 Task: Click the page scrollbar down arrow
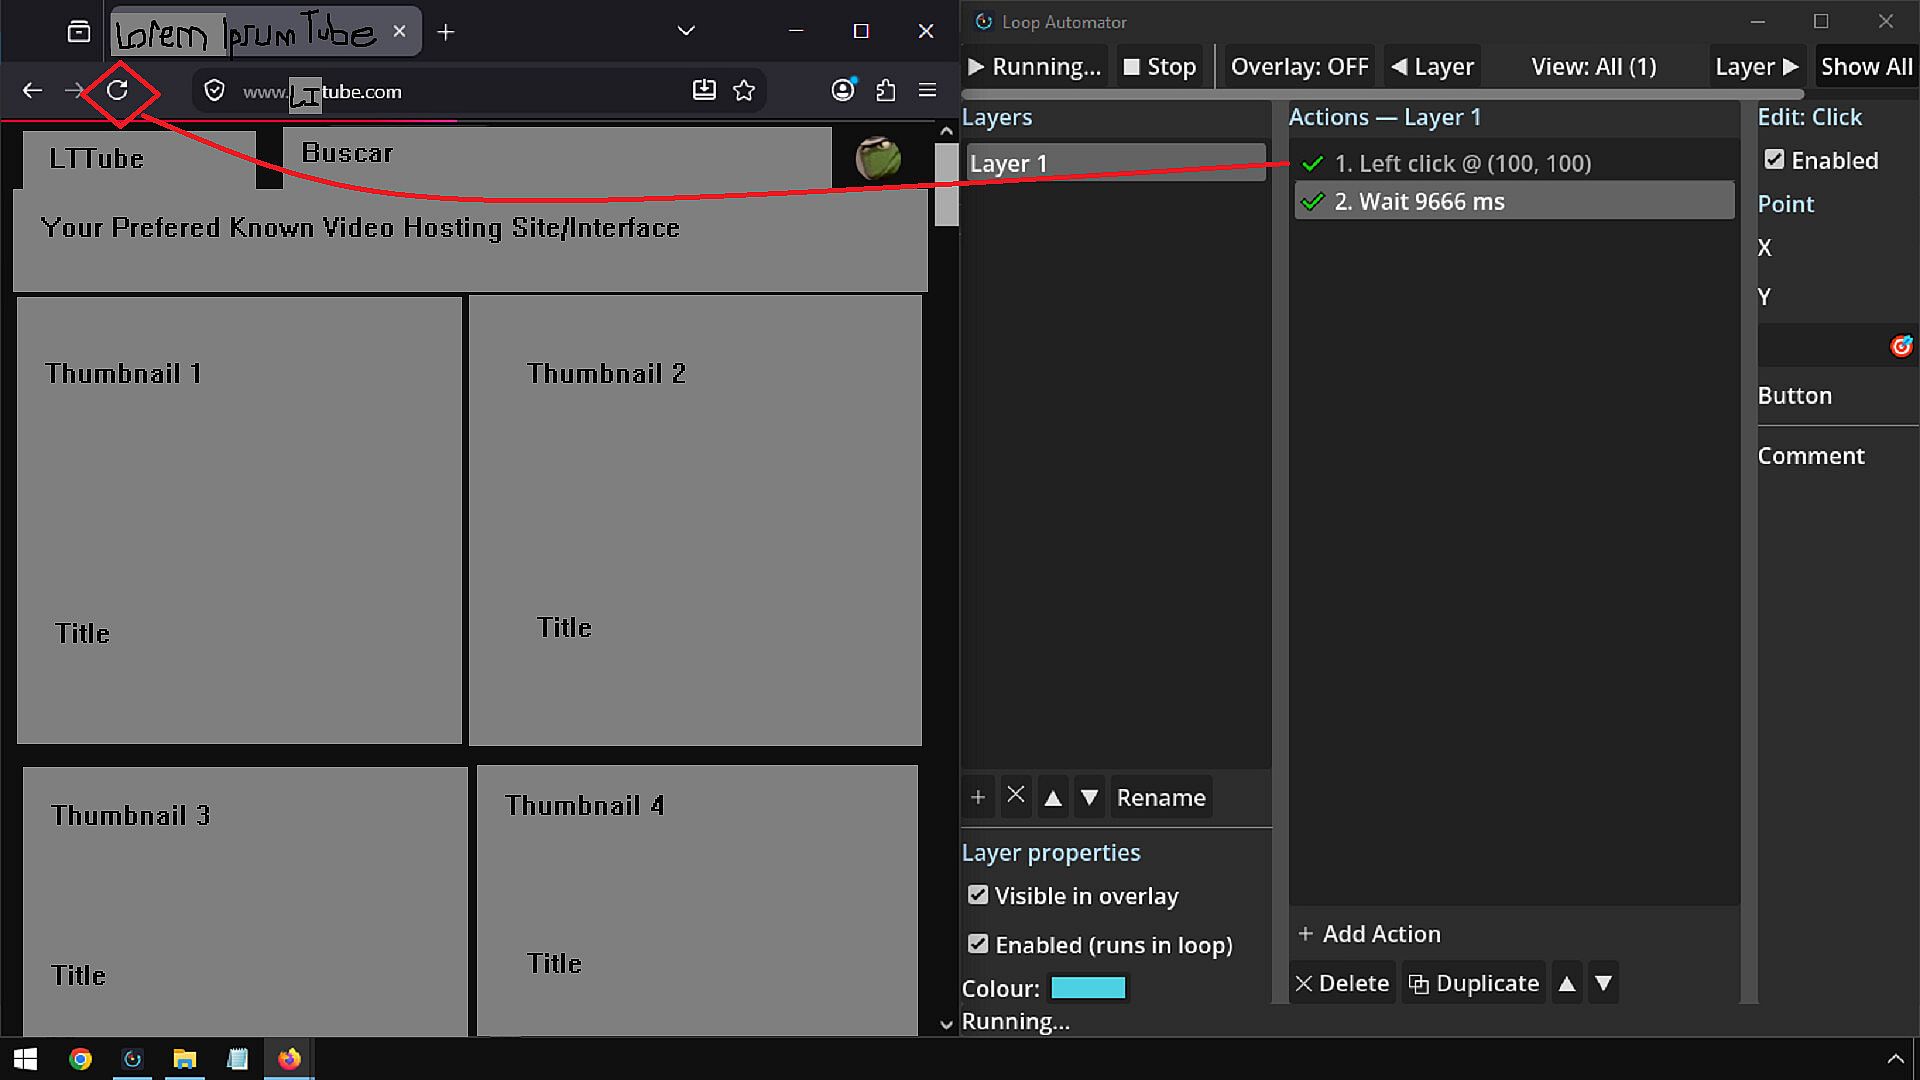[x=946, y=1024]
